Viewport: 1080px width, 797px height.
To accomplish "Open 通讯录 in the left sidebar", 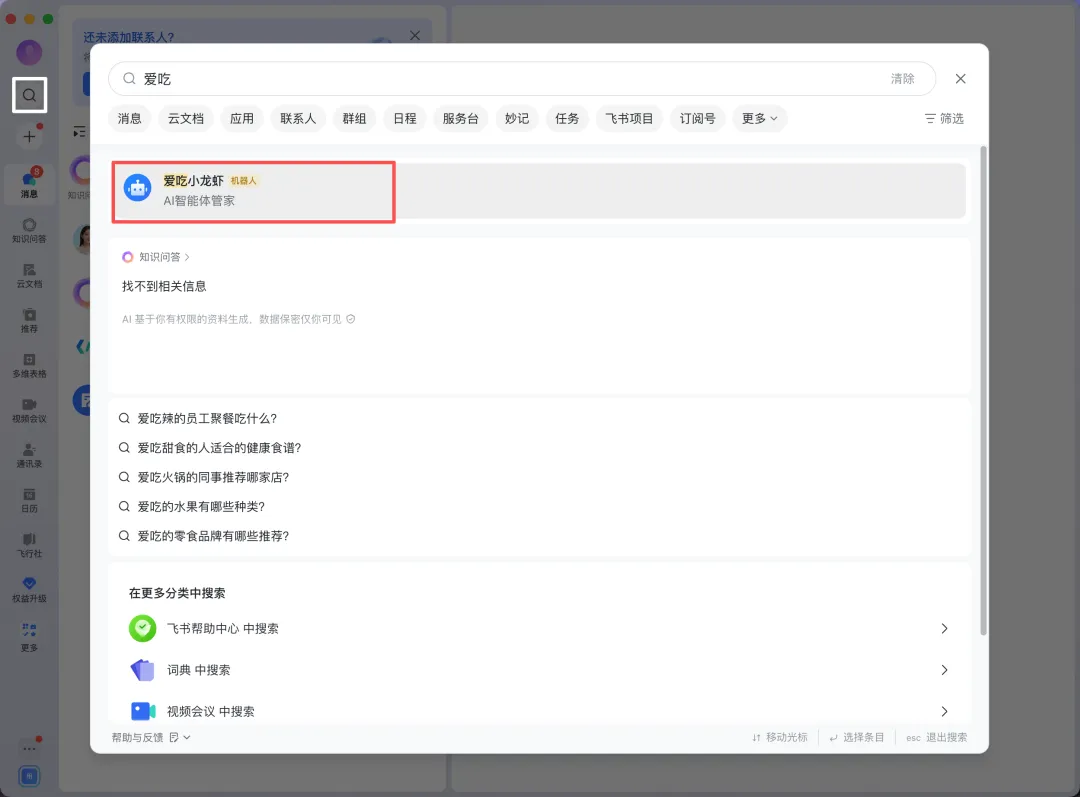I will coord(30,455).
